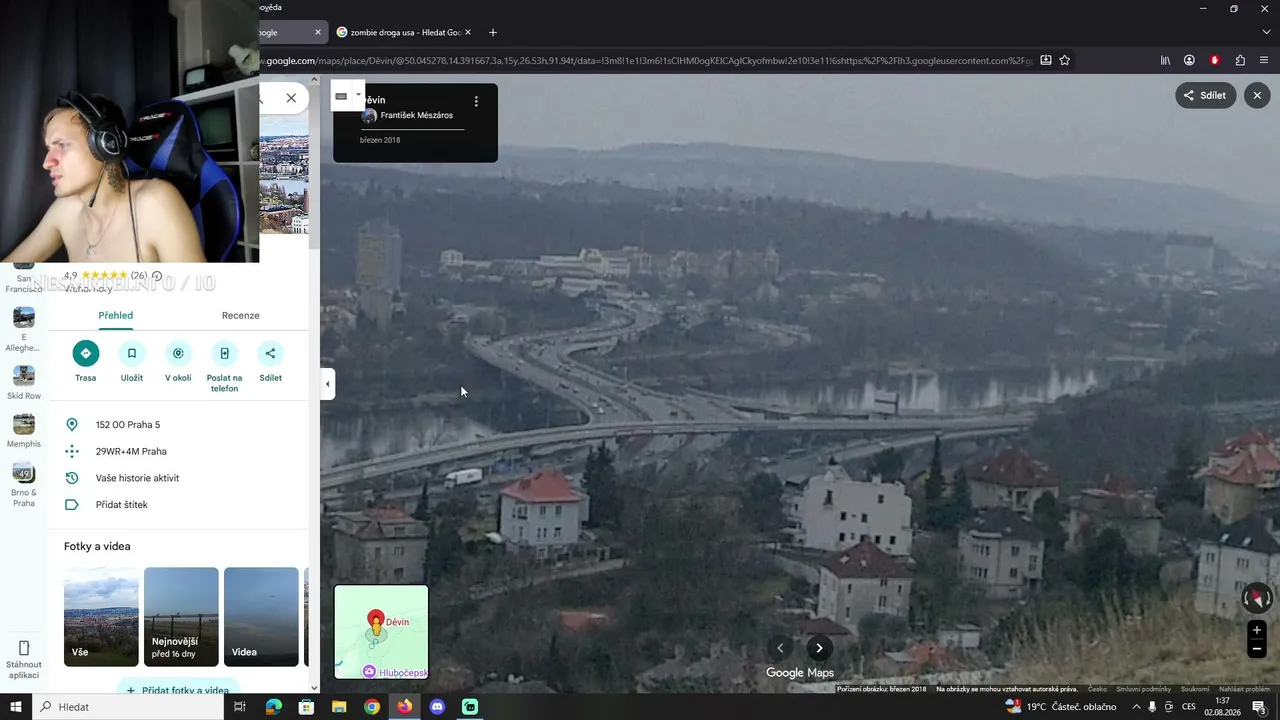Screen dimensions: 1280x720
Task: Open the Stáhnout aplikaci phone icon
Action: pos(24,648)
